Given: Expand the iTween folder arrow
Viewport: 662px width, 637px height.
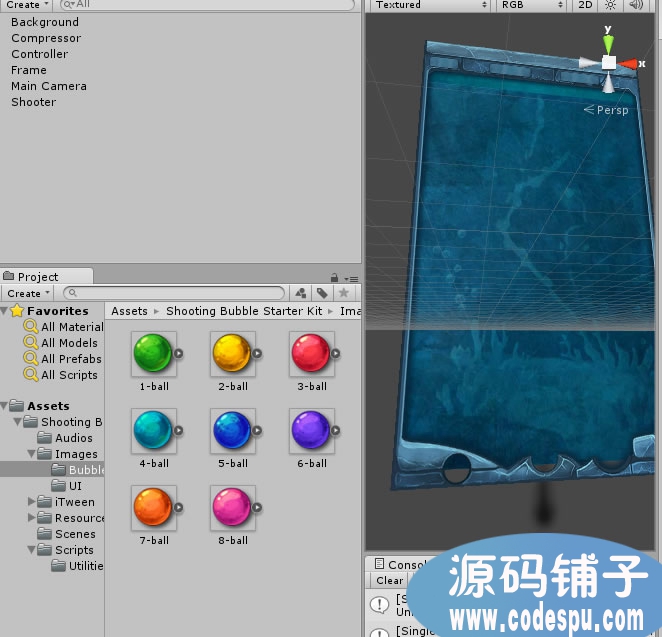Looking at the screenshot, I should coord(32,501).
